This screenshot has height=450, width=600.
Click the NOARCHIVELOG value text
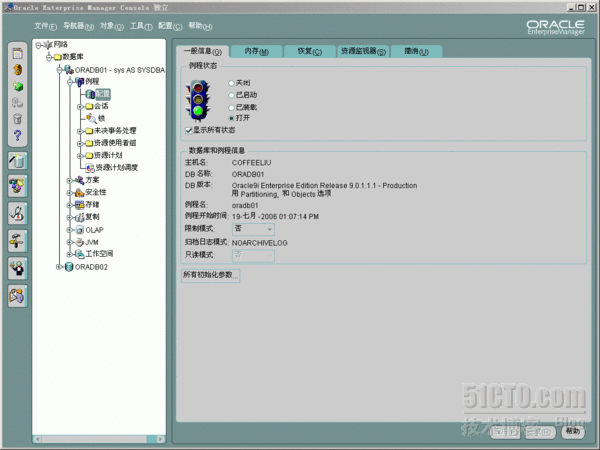click(x=259, y=243)
